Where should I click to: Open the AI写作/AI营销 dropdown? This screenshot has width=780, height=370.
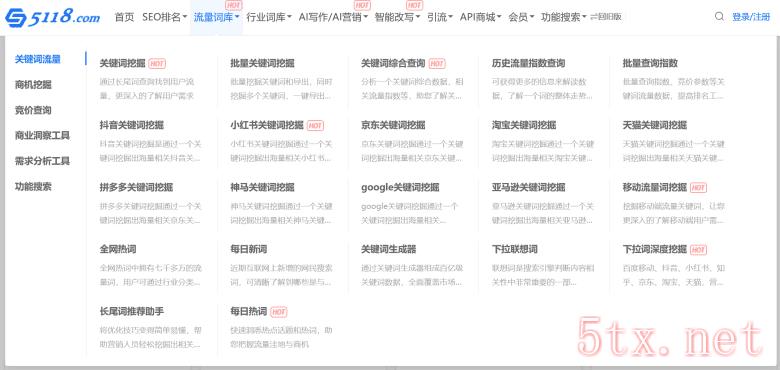pos(333,17)
